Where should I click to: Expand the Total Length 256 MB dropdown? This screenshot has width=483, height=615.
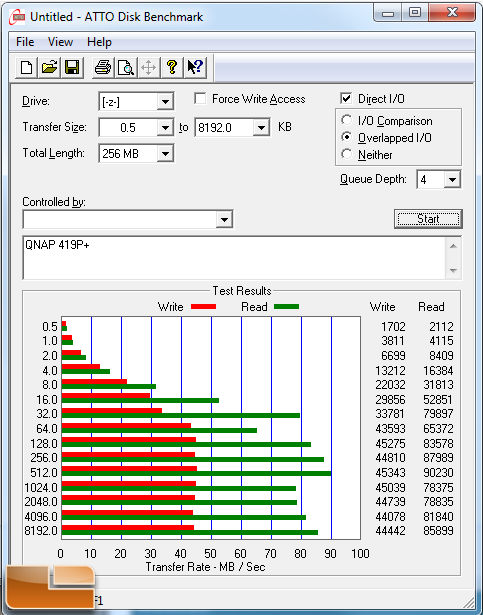[x=165, y=153]
